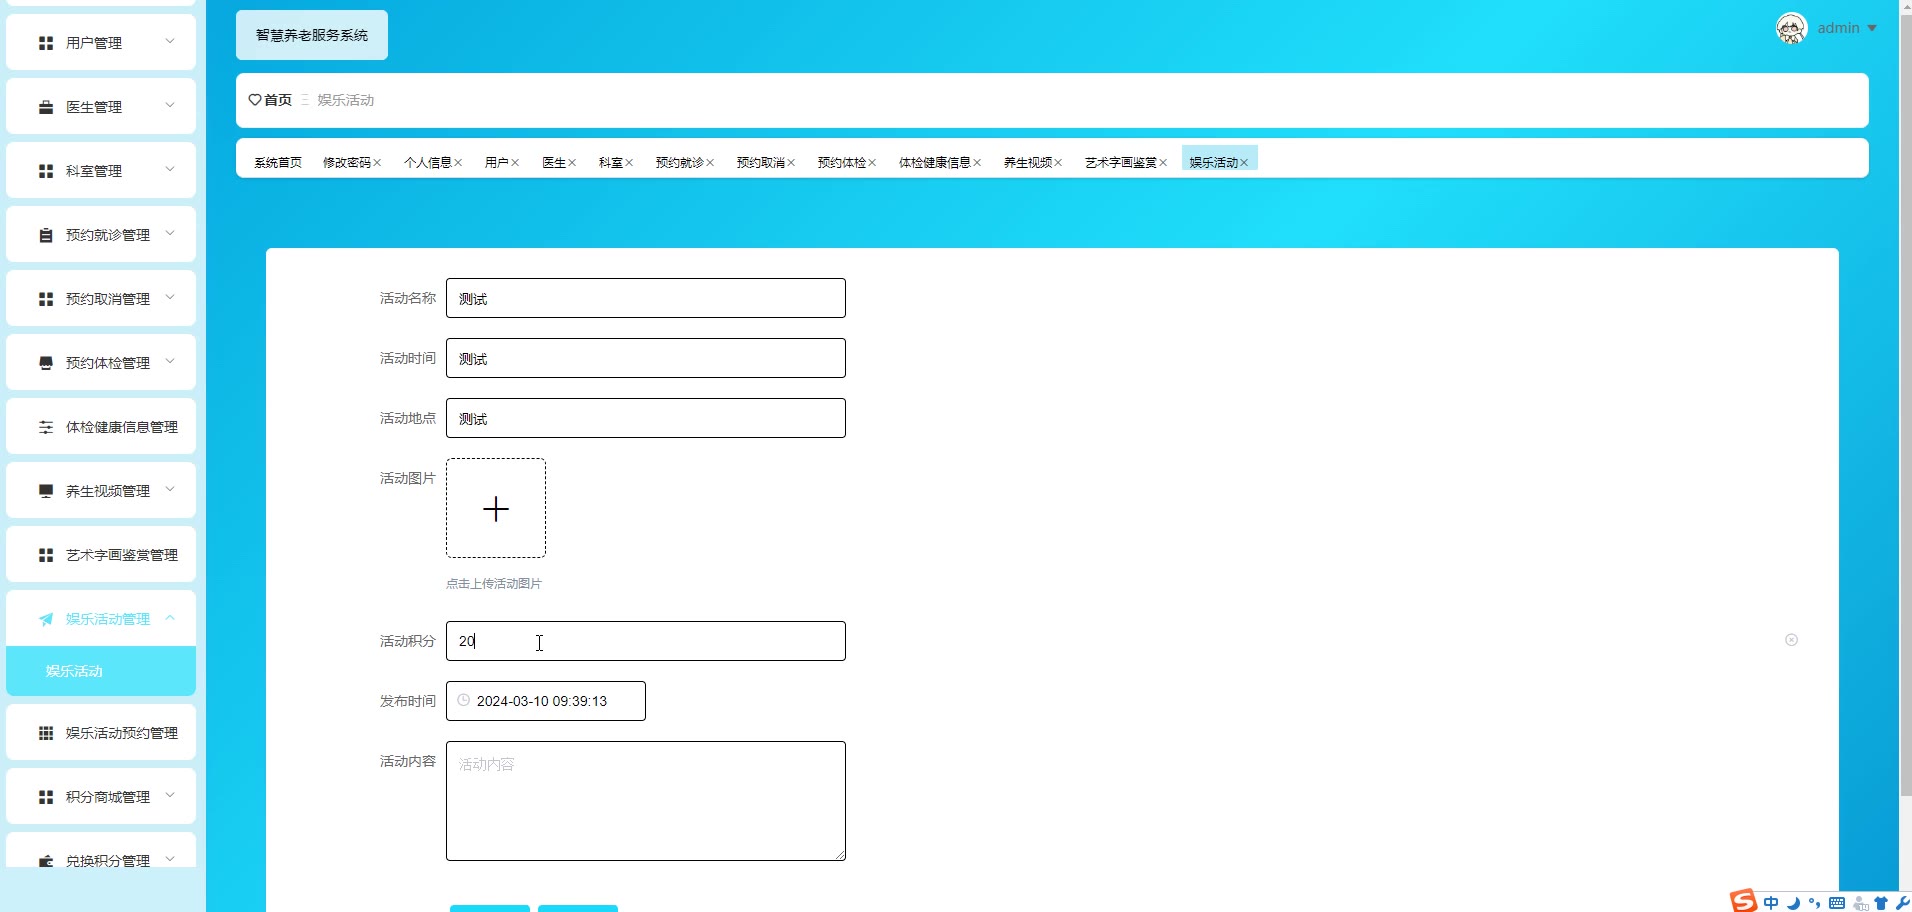Click the 智慧养老服务系统 title button

point(312,35)
